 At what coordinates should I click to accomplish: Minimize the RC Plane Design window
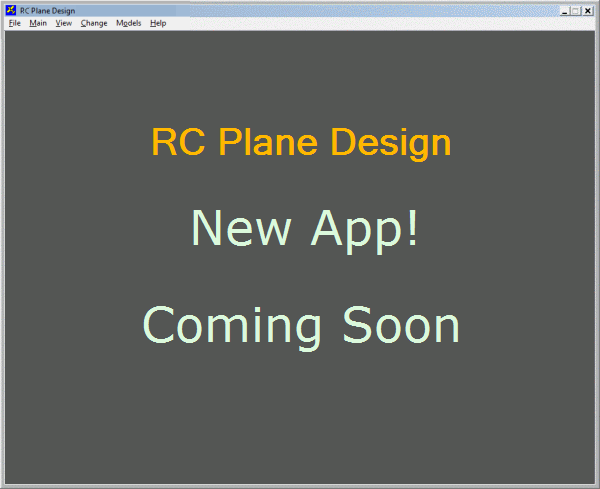coord(565,10)
